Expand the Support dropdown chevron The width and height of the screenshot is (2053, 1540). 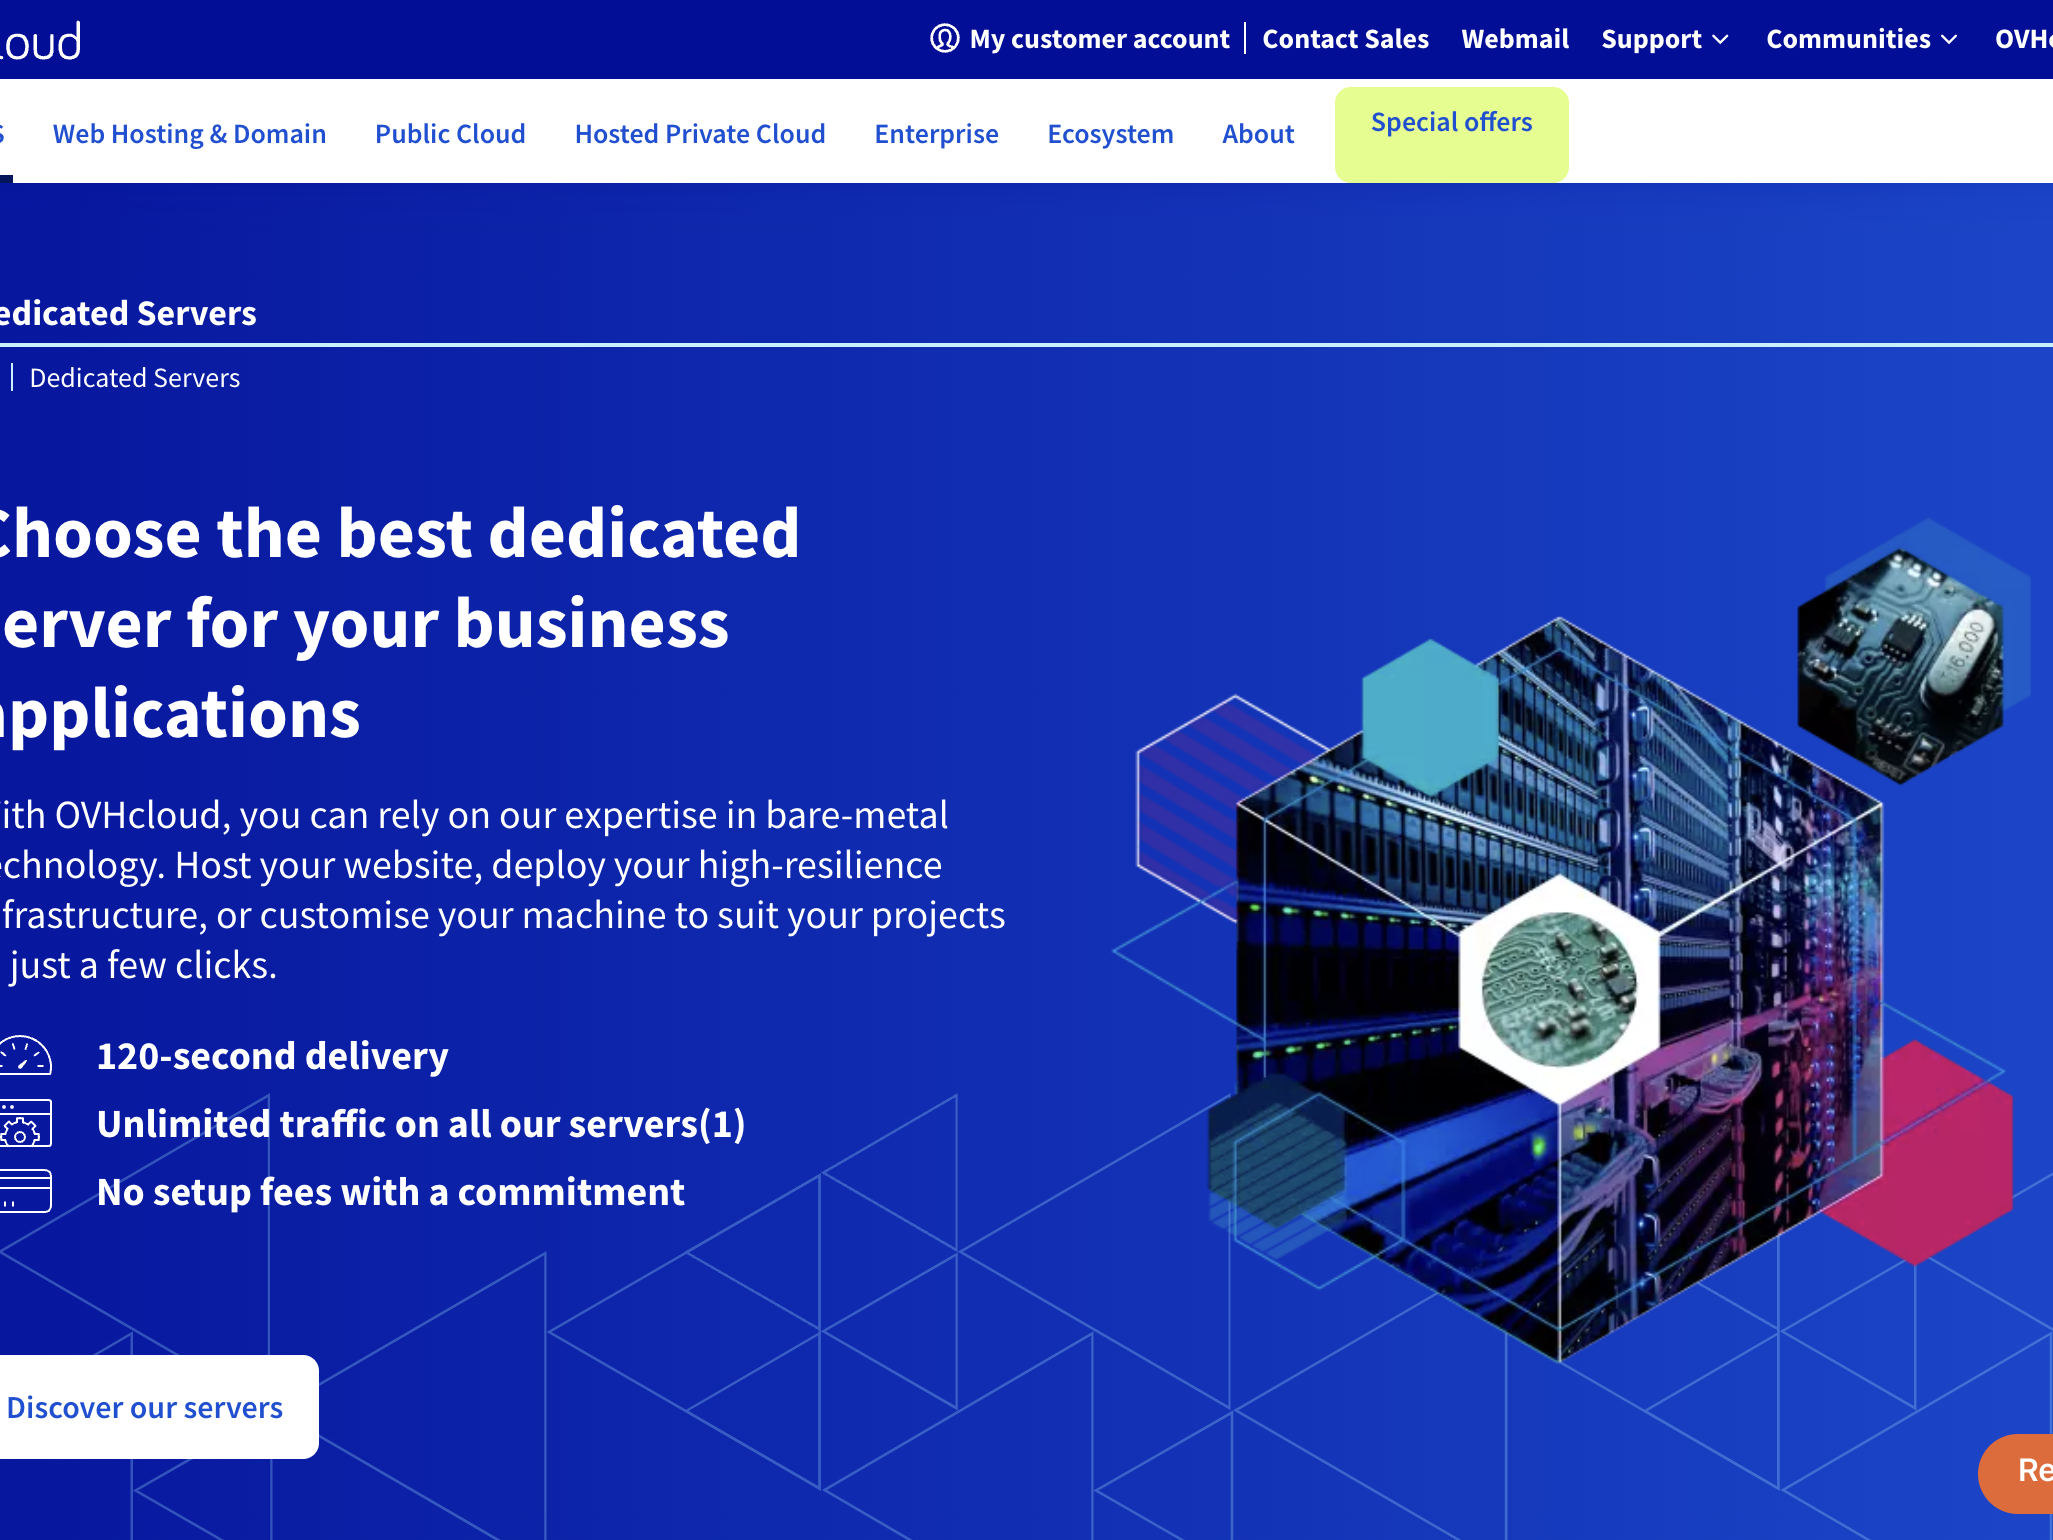click(1720, 39)
